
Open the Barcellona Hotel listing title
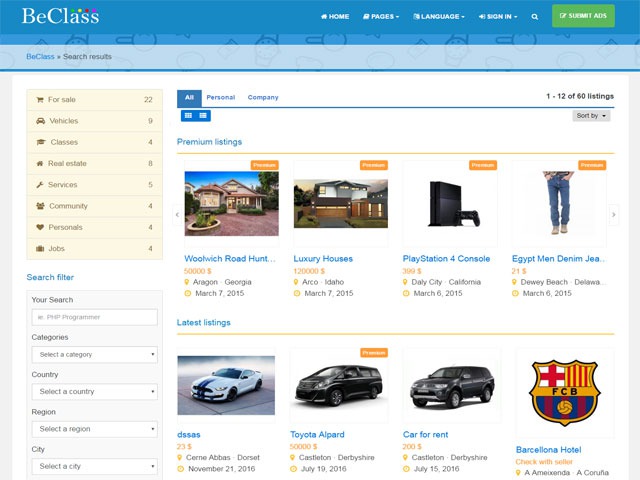tap(549, 449)
